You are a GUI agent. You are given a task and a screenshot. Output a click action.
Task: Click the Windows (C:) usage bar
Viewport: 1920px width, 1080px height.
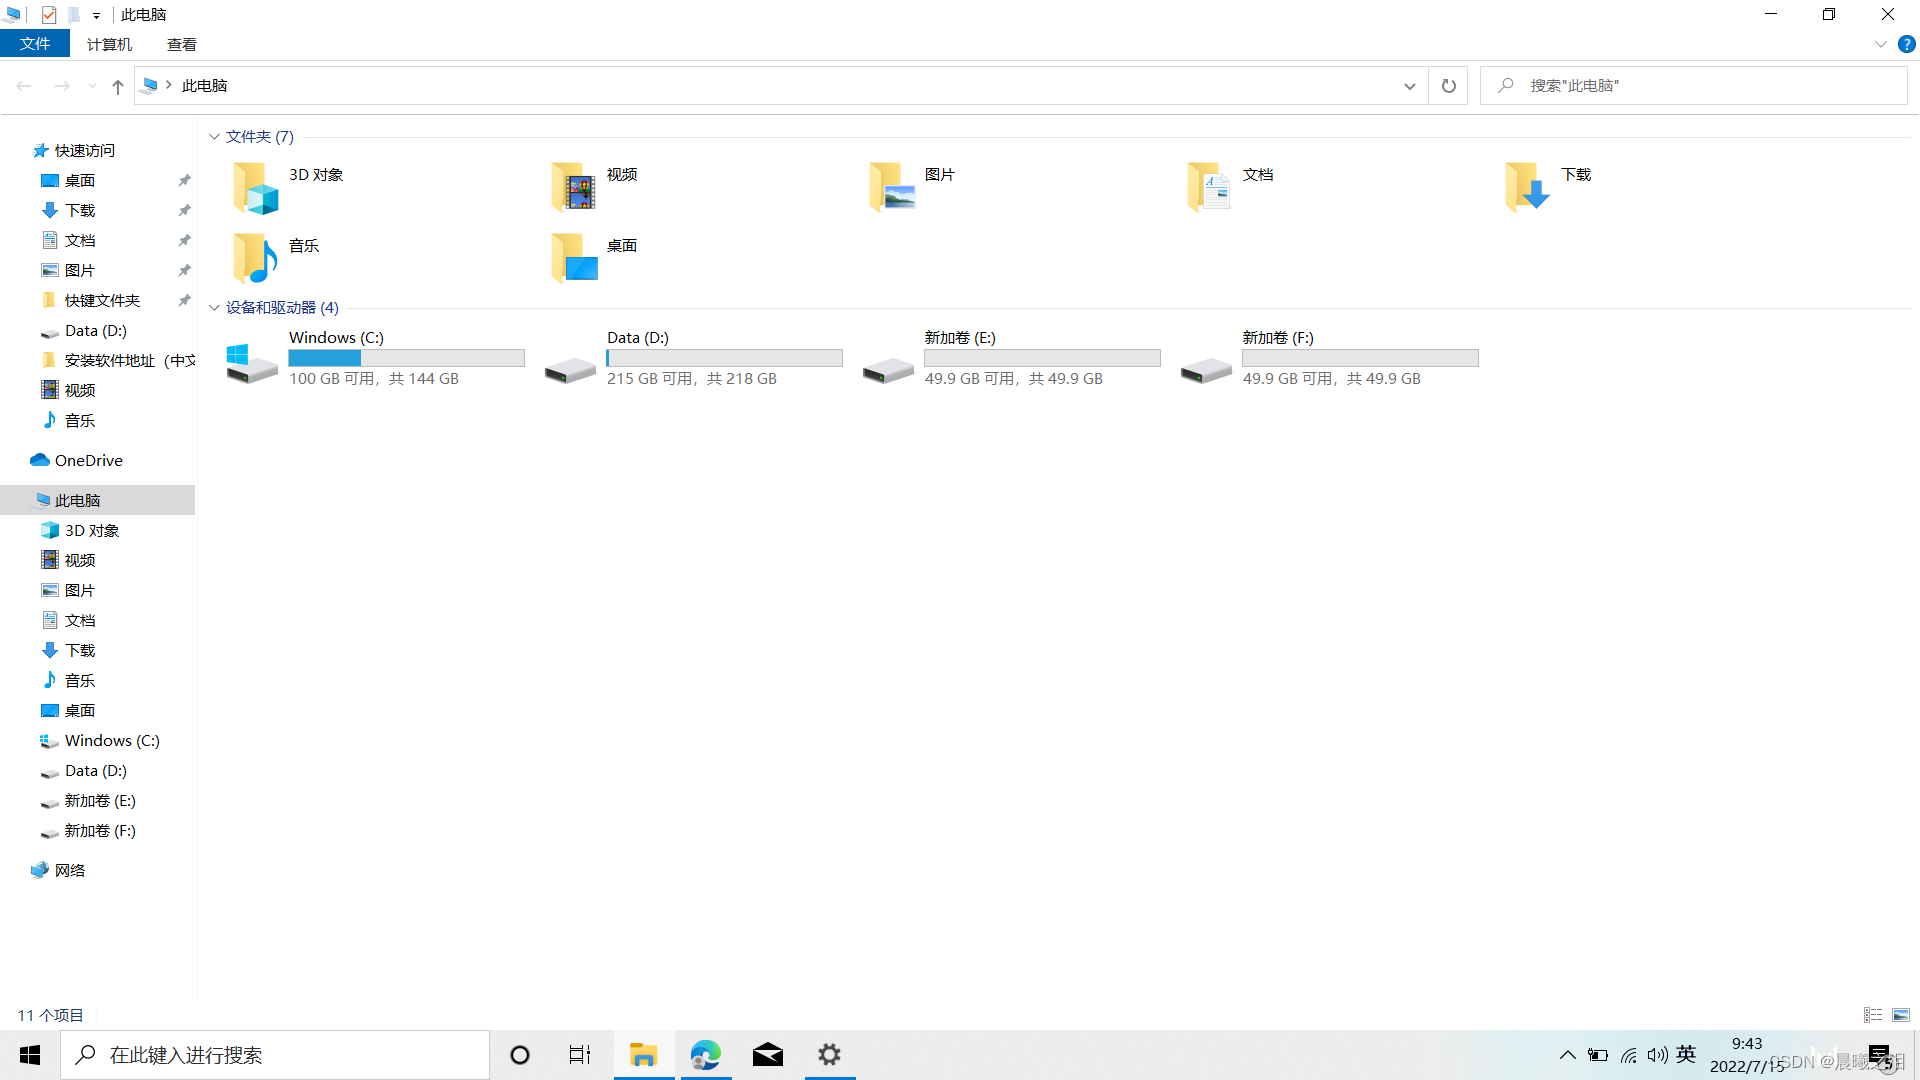pyautogui.click(x=406, y=358)
